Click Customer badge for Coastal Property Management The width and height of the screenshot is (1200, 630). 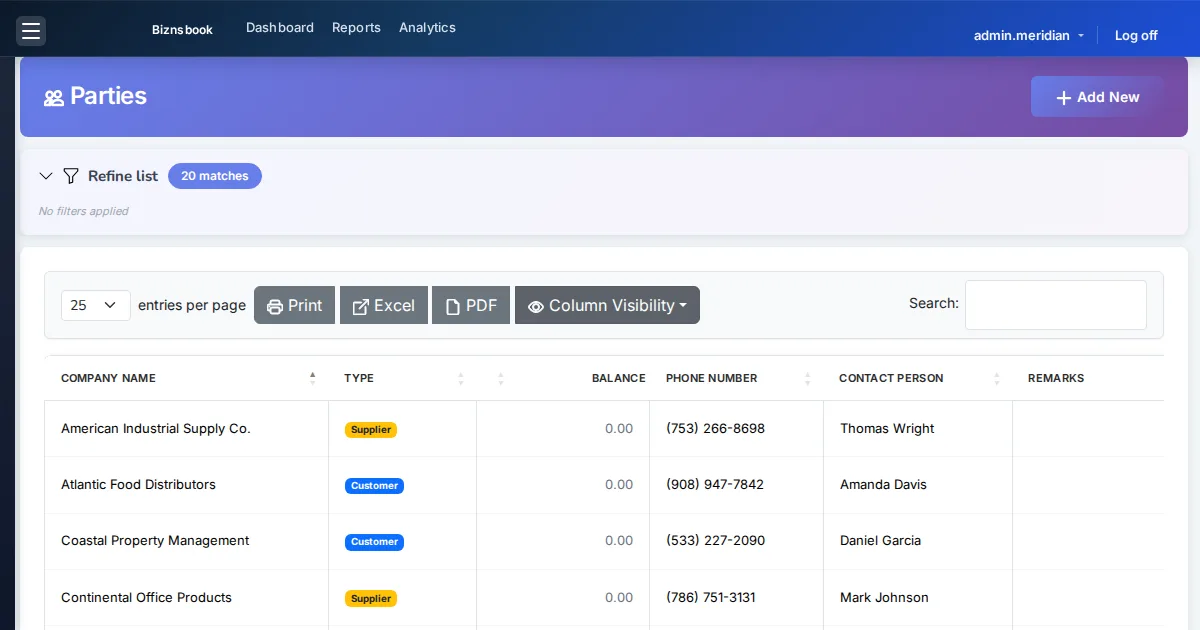pyautogui.click(x=375, y=542)
